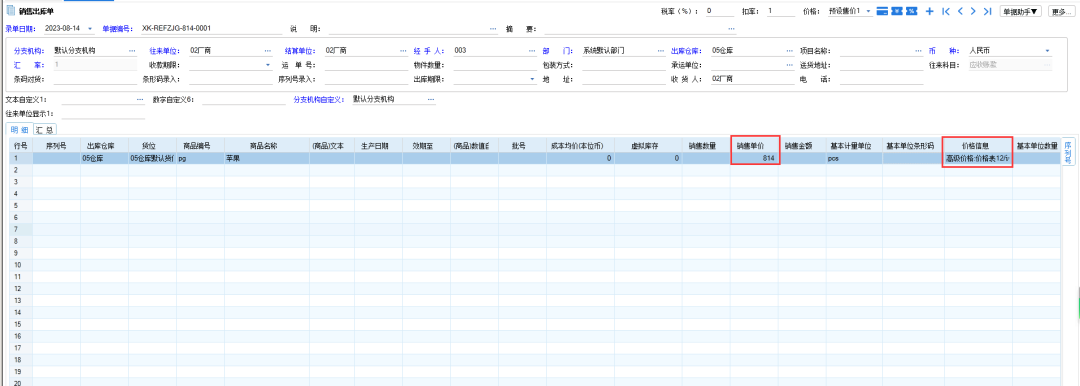The height and width of the screenshot is (386, 1080).
Task: Open the 收款期限 dropdown arrow
Action: coord(268,65)
